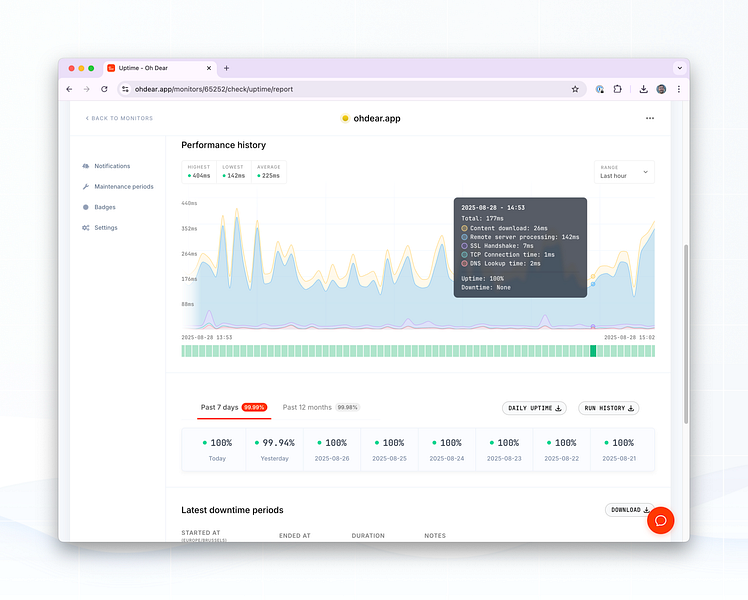Viewport: 748px width, 600px height.
Task: Click Download for latest downtime periods
Action: pyautogui.click(x=629, y=510)
